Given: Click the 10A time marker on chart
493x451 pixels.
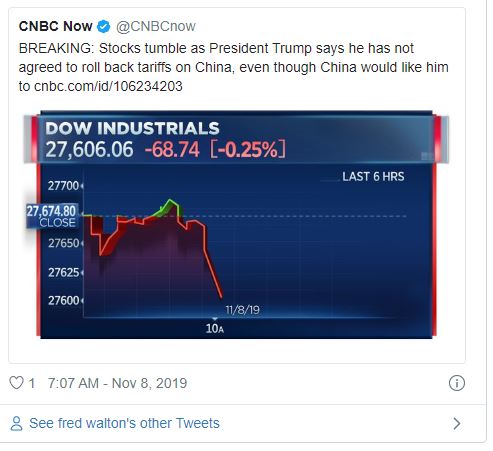Looking at the screenshot, I should [215, 329].
